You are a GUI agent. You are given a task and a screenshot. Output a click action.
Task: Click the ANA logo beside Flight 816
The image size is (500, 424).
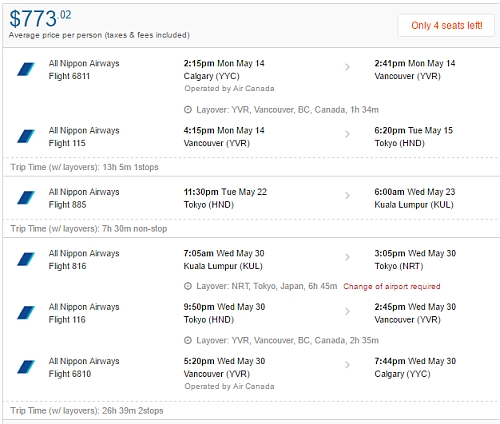[26, 259]
